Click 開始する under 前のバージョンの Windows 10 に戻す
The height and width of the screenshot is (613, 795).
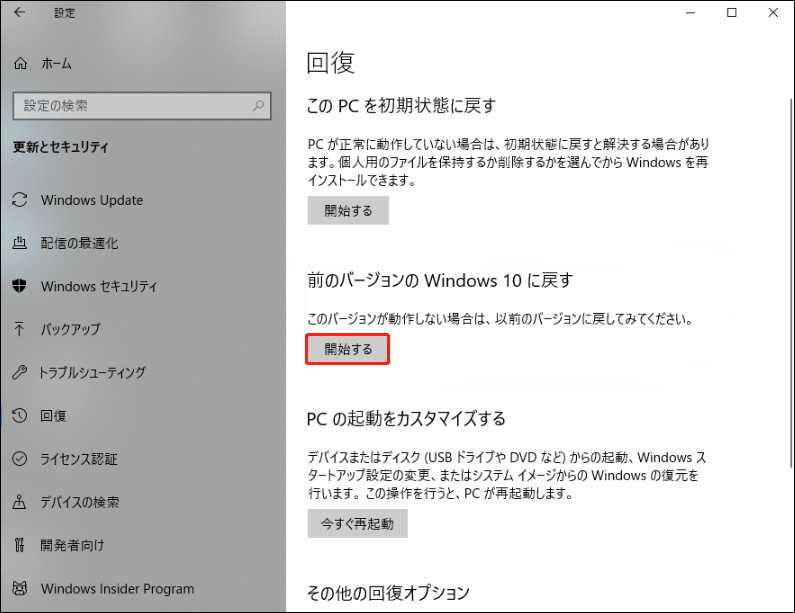[x=348, y=349]
